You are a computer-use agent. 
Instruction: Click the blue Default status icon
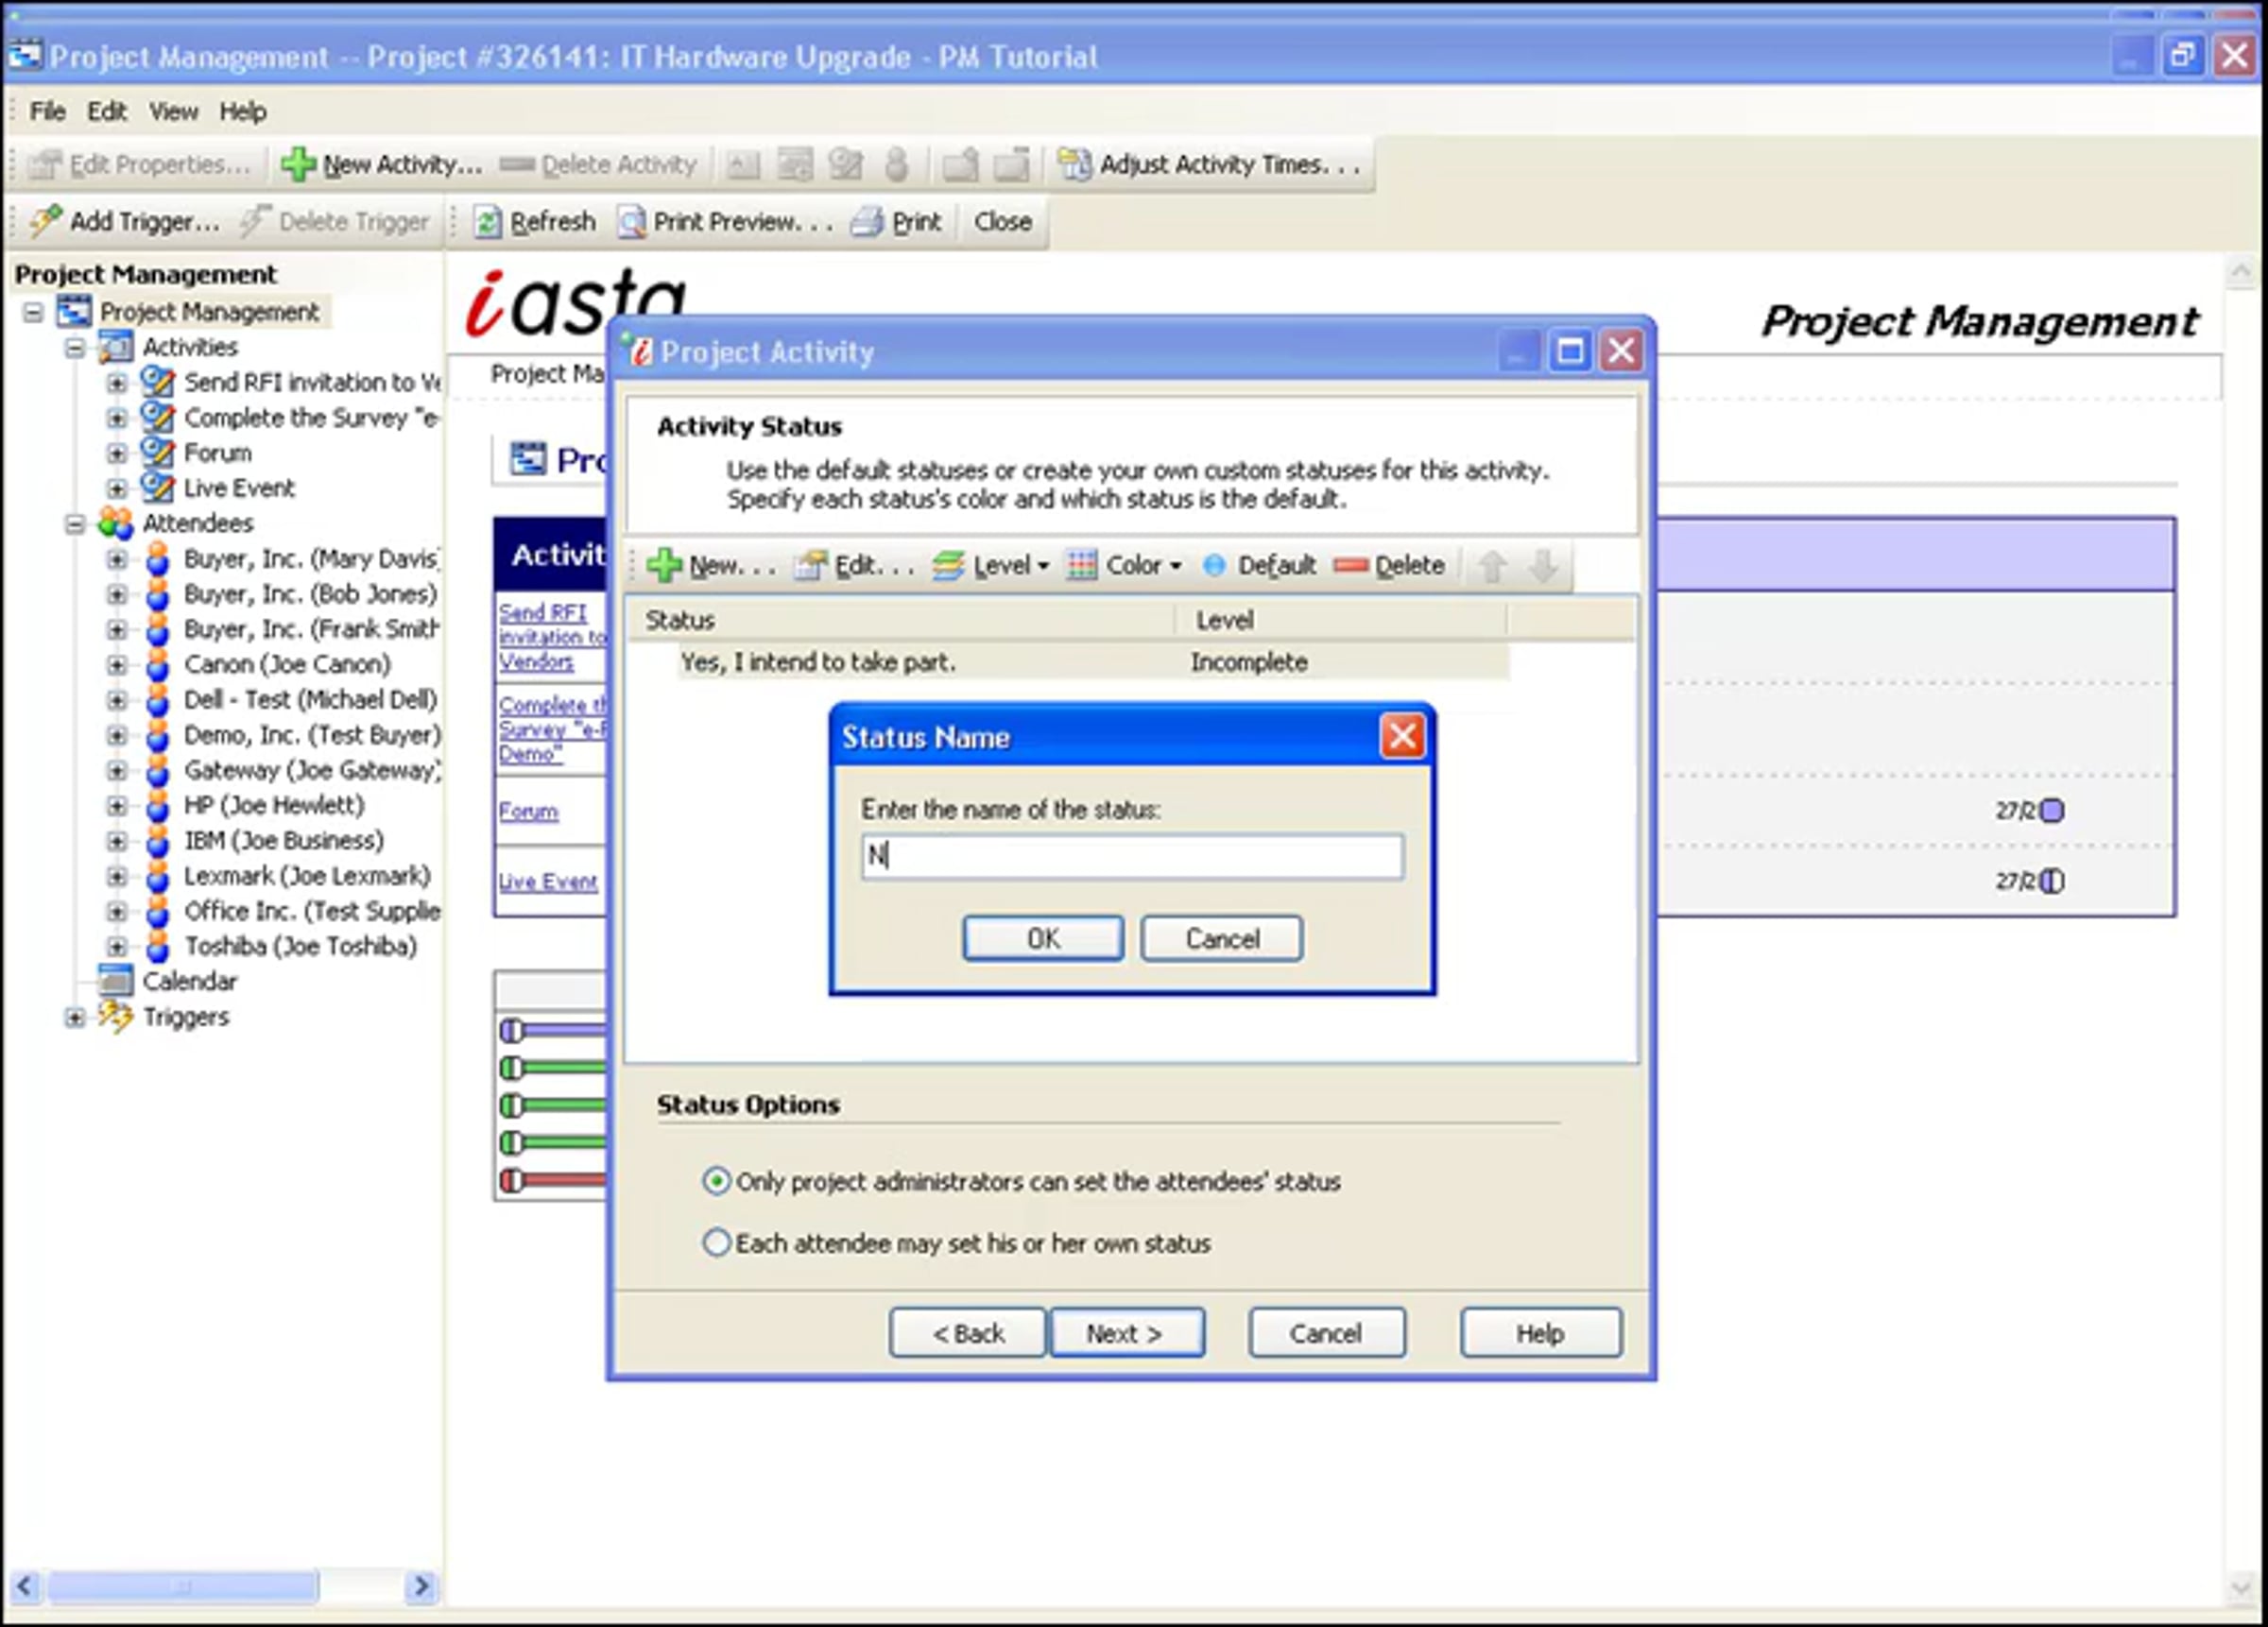click(1214, 566)
